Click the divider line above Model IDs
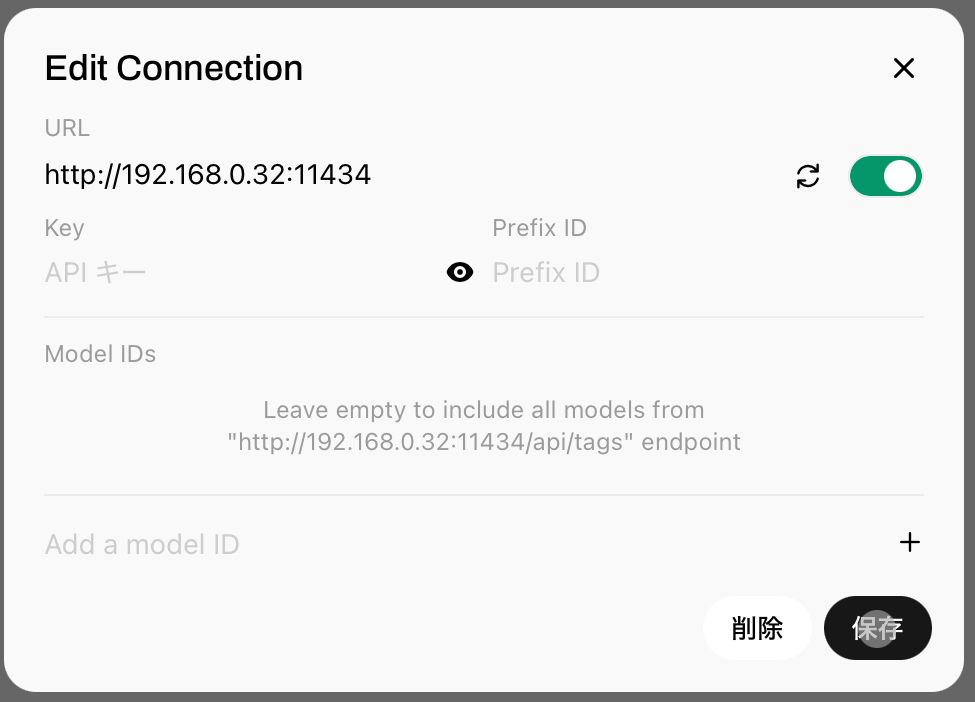The width and height of the screenshot is (975, 702). pyautogui.click(x=484, y=317)
